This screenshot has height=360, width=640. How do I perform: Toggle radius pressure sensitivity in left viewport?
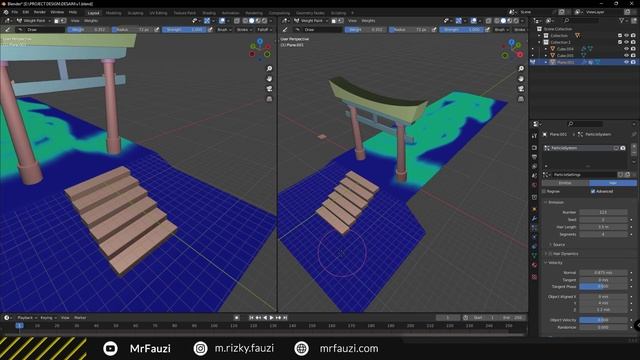(x=157, y=29)
